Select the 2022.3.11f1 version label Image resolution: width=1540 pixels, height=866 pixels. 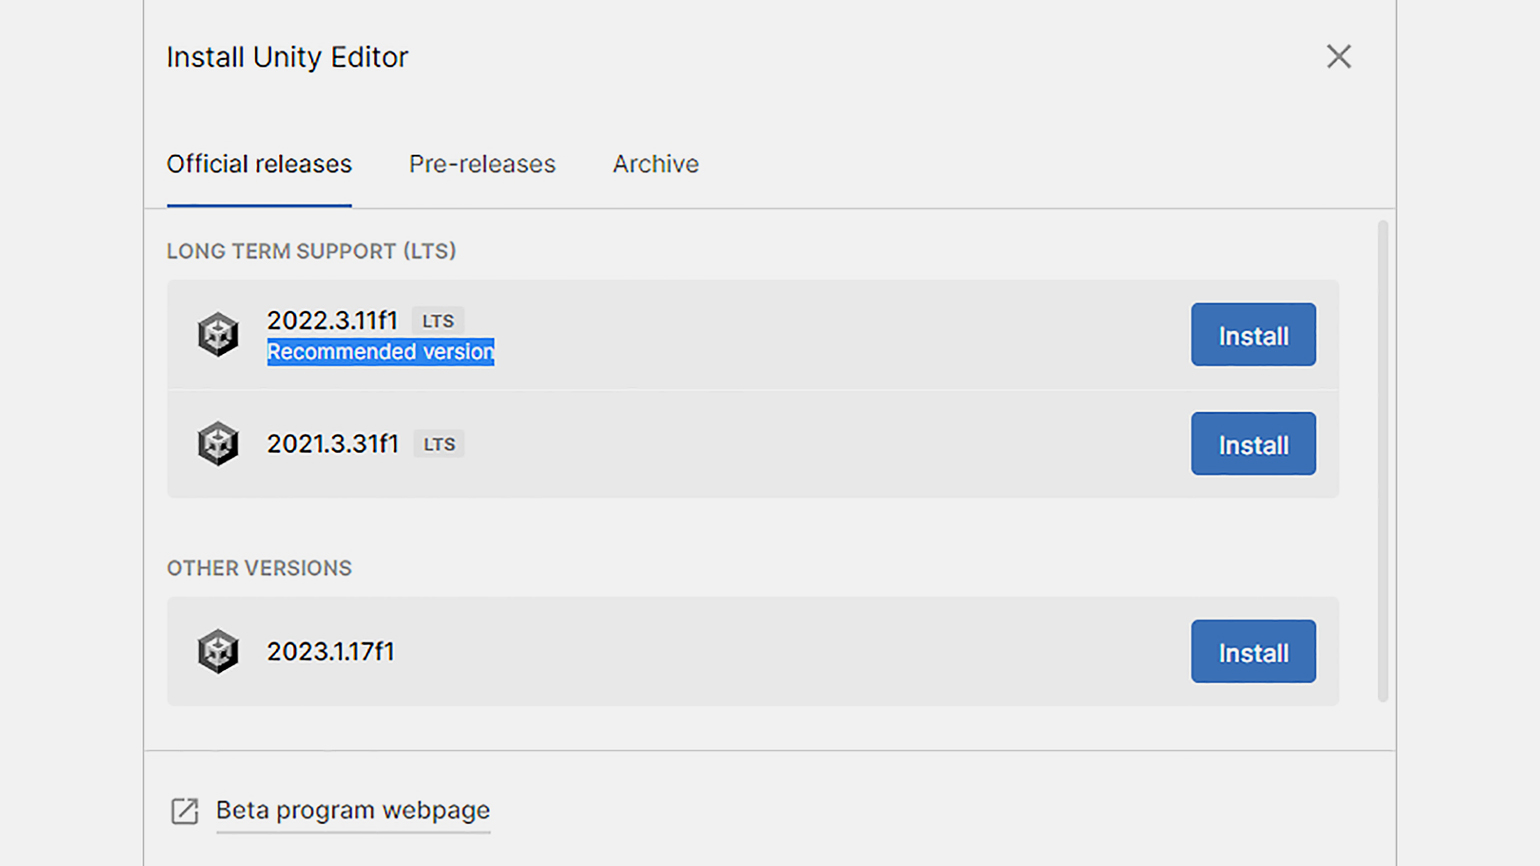332,320
